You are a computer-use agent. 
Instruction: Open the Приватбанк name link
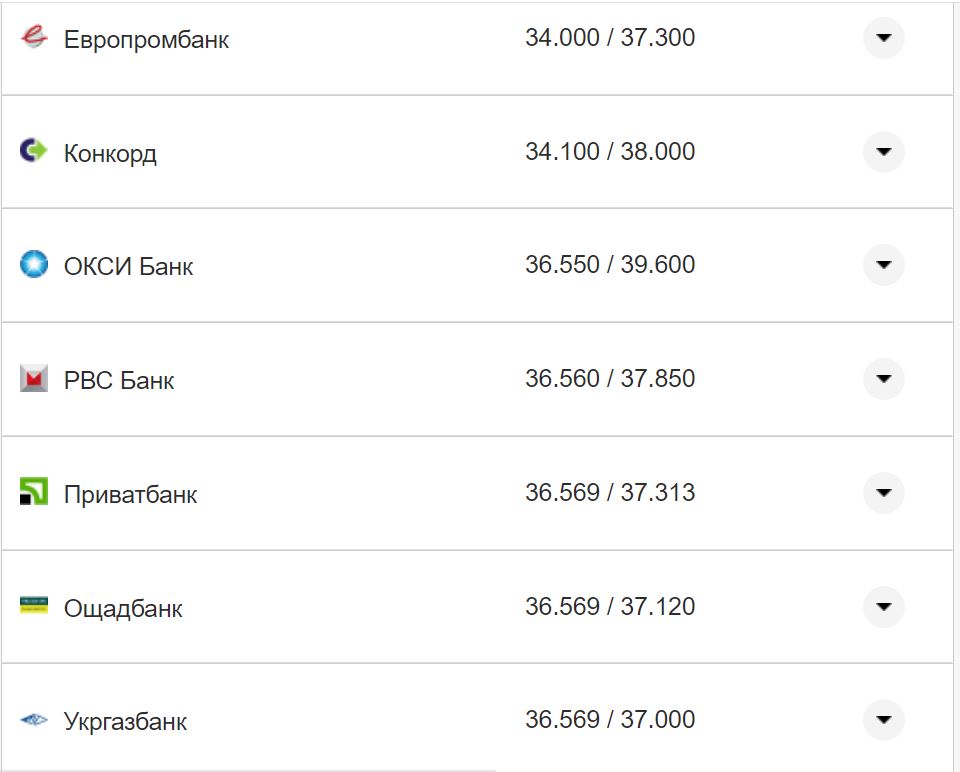coord(130,495)
